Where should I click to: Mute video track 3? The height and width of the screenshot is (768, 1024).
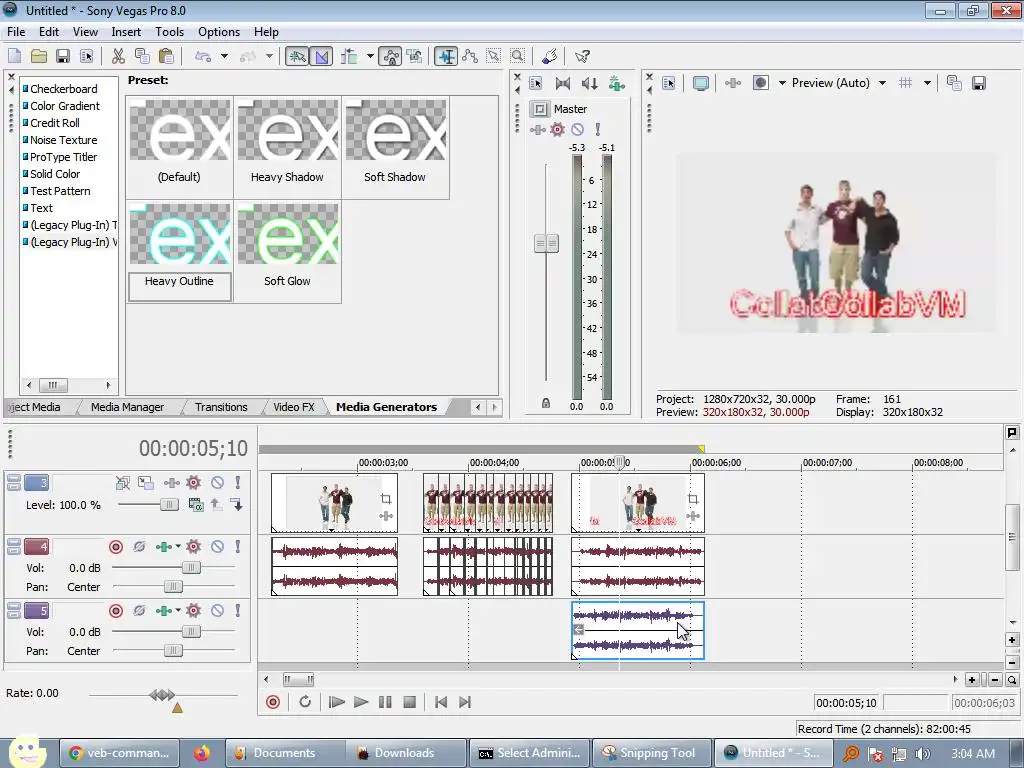tap(217, 483)
